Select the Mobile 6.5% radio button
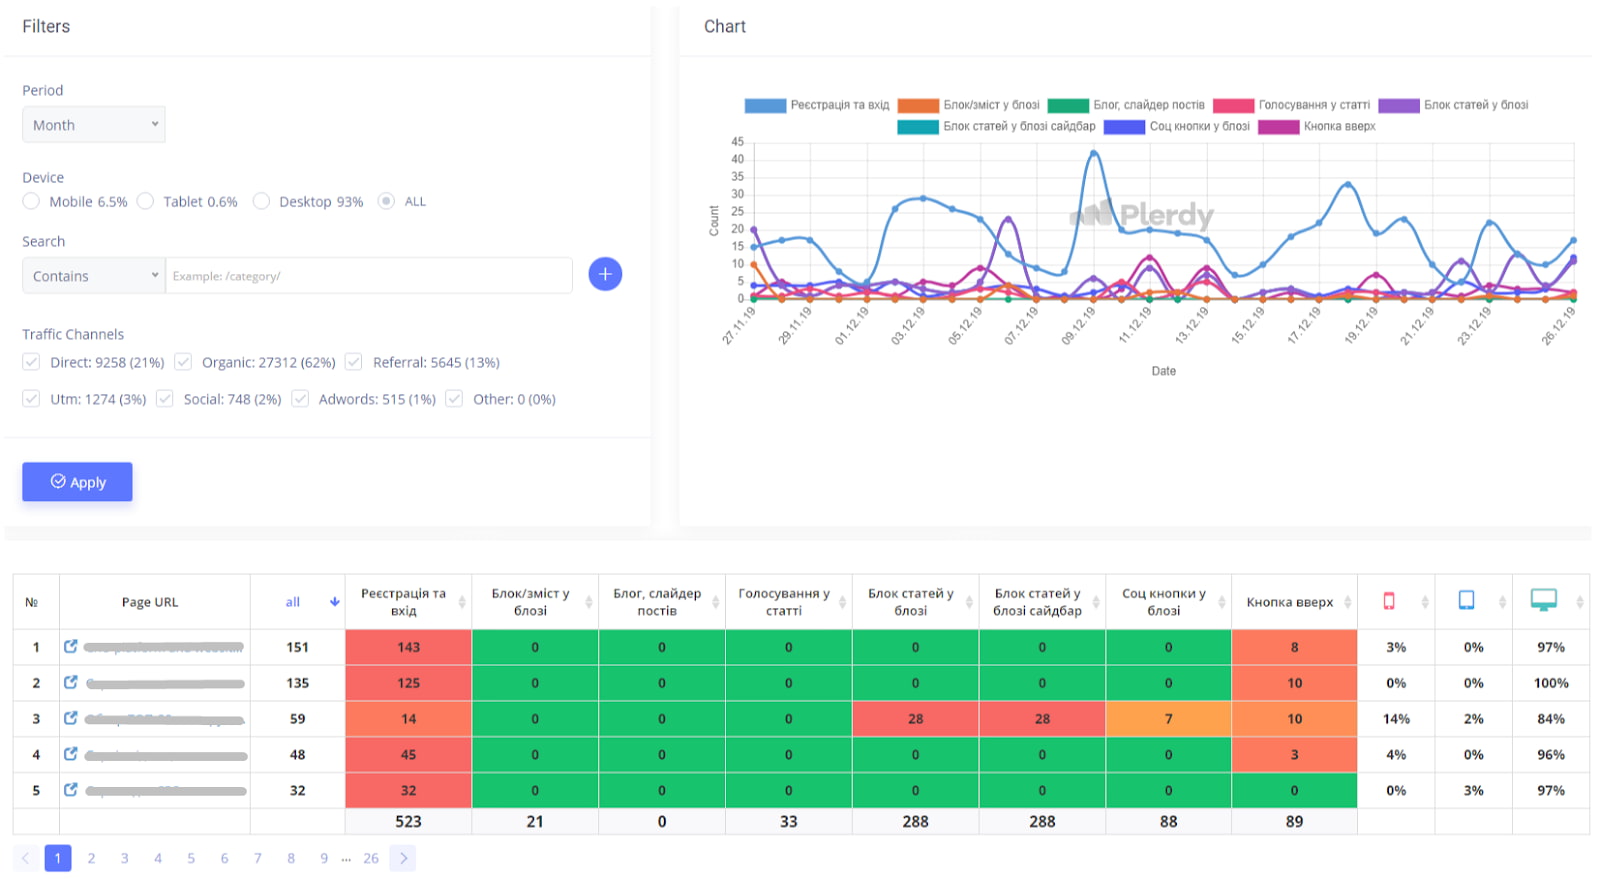The image size is (1600, 879). click(32, 202)
